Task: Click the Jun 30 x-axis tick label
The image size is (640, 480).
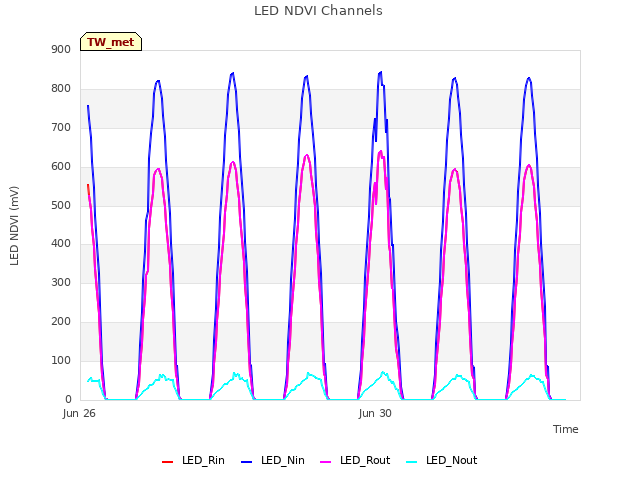Action: click(x=375, y=413)
